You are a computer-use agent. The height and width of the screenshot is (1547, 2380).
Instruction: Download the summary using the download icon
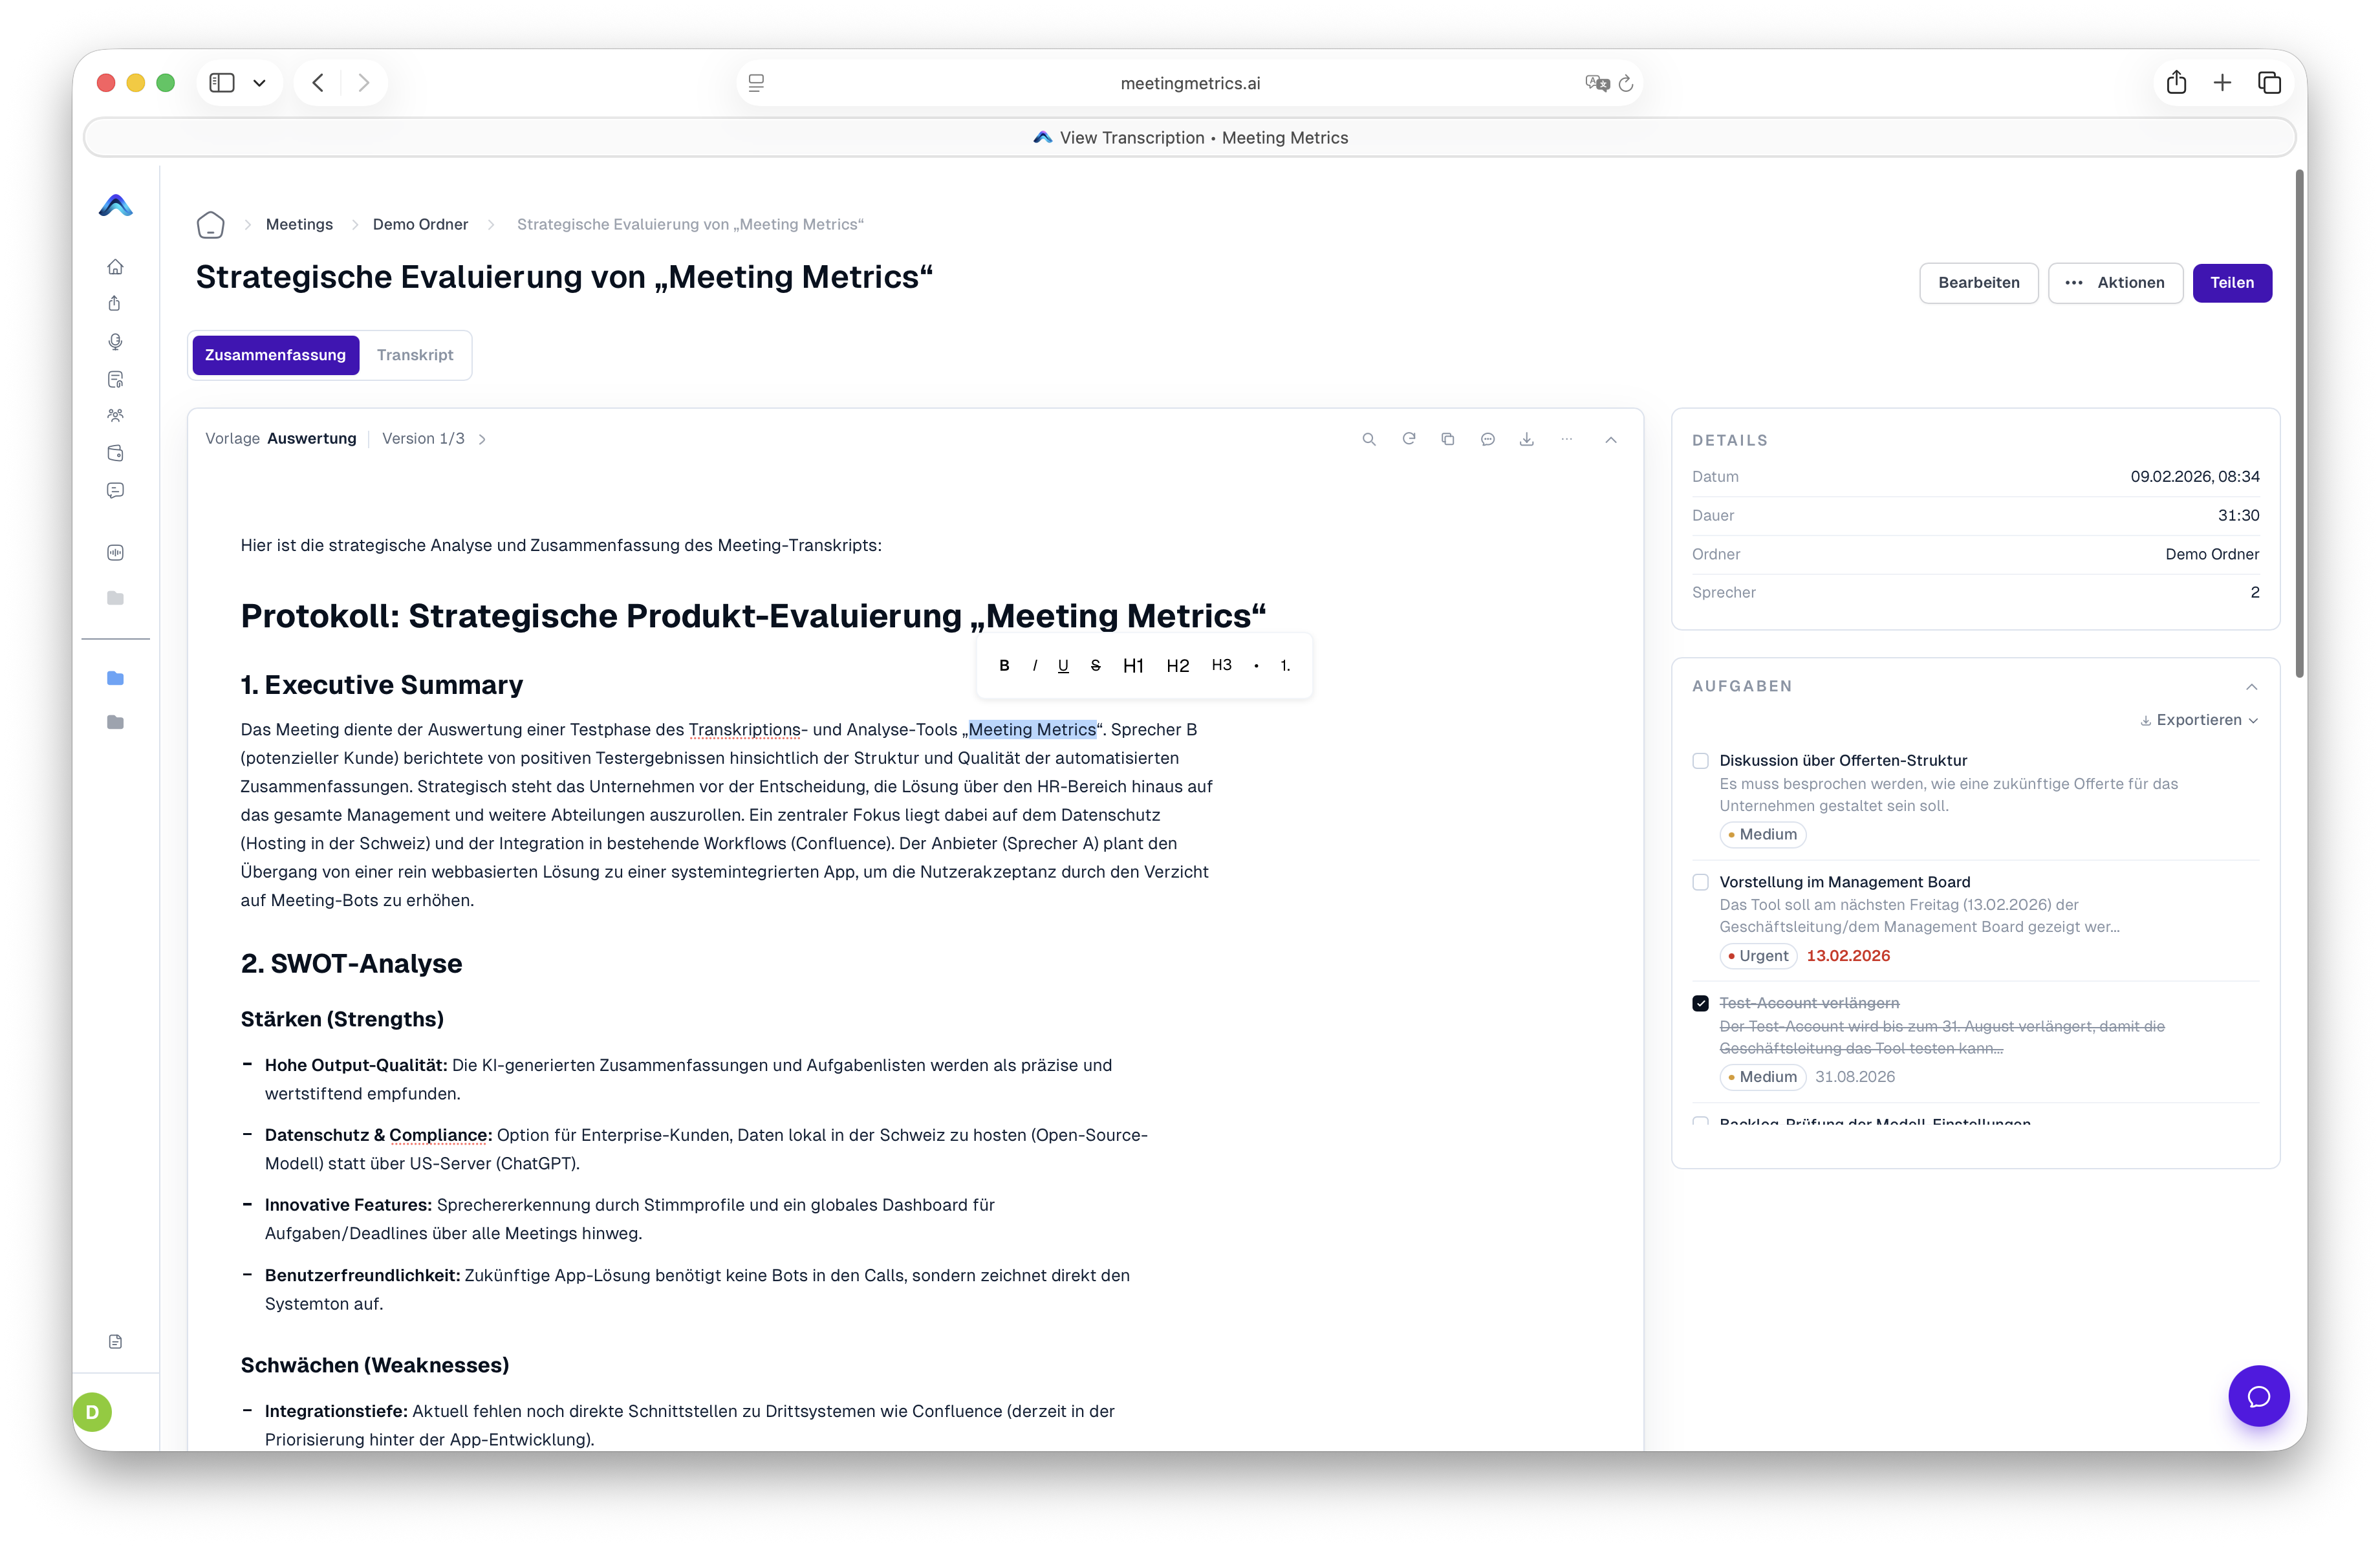[1527, 439]
